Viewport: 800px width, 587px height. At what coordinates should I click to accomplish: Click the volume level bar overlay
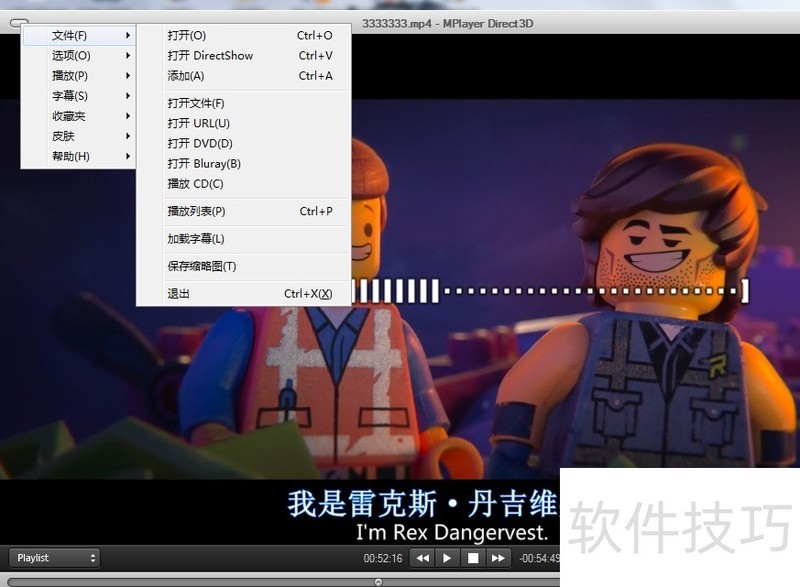[550, 291]
